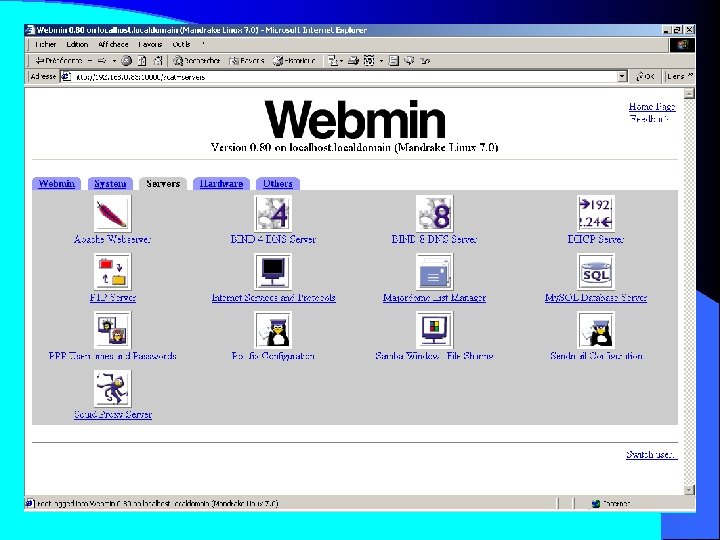This screenshot has width=720, height=540.
Task: Expand the Mail button dropdown arrow
Action: (x=341, y=61)
